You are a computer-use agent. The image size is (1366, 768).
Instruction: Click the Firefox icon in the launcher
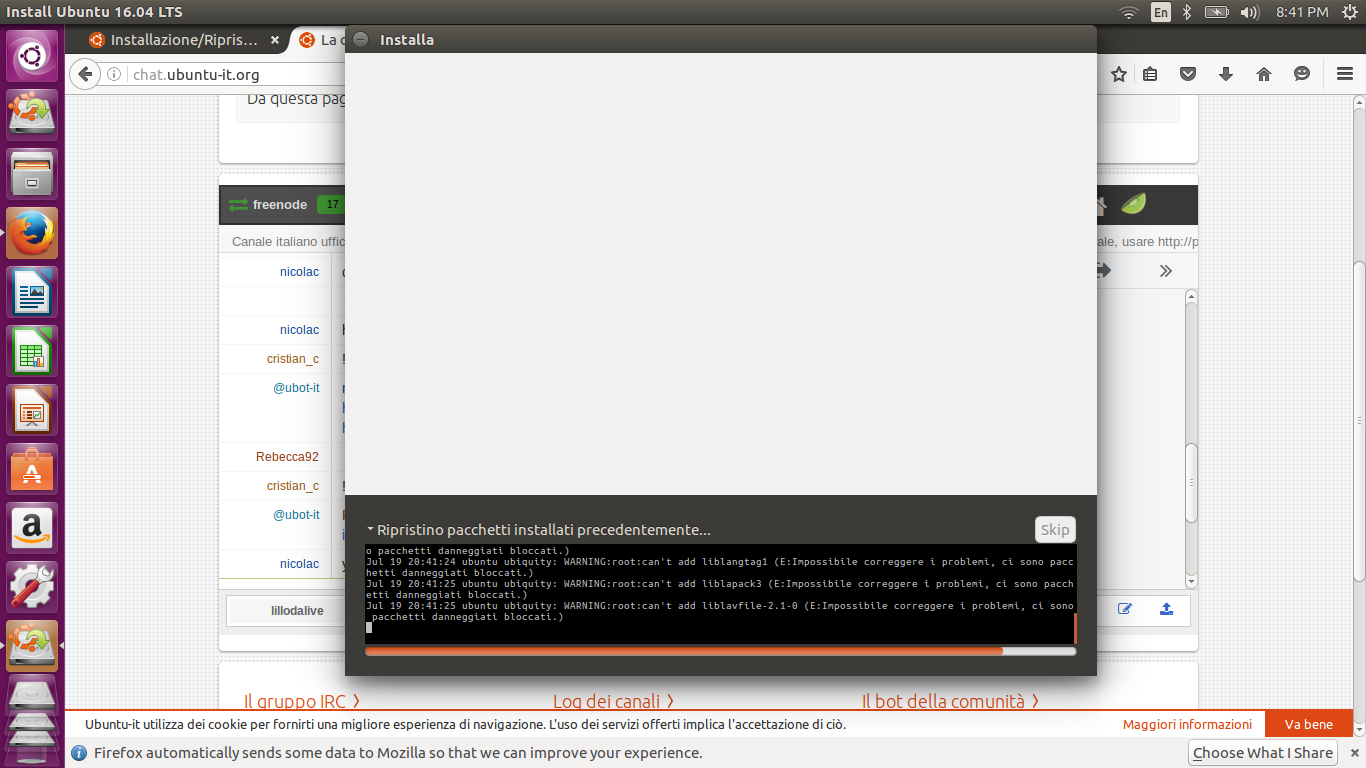[x=32, y=233]
